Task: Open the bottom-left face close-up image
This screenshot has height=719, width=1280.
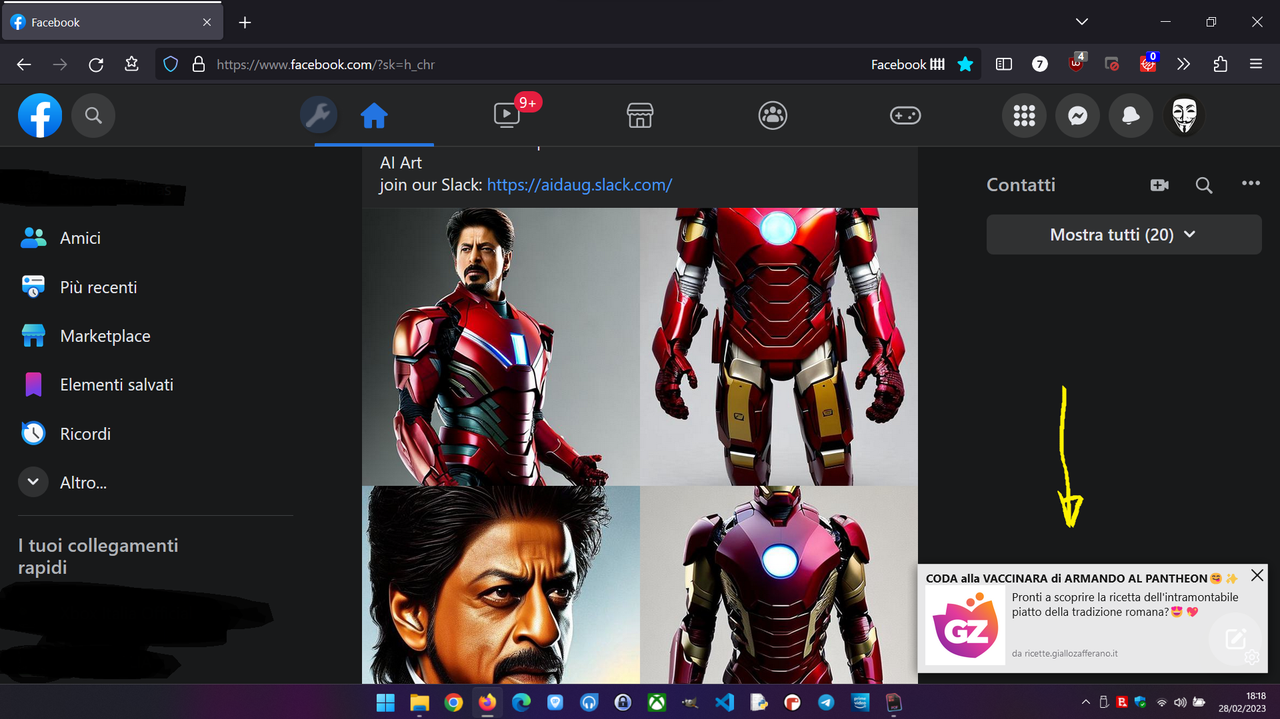Action: coord(500,585)
